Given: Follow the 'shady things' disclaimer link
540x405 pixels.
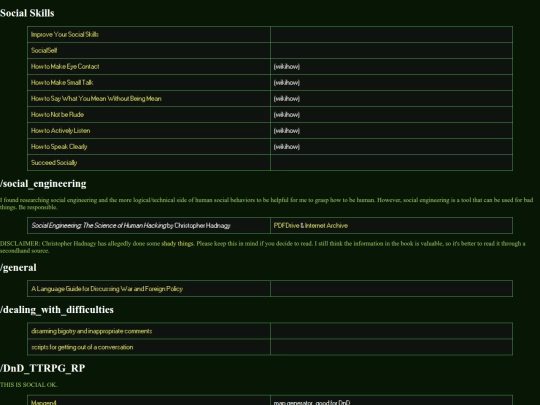Looking at the screenshot, I should (177, 243).
